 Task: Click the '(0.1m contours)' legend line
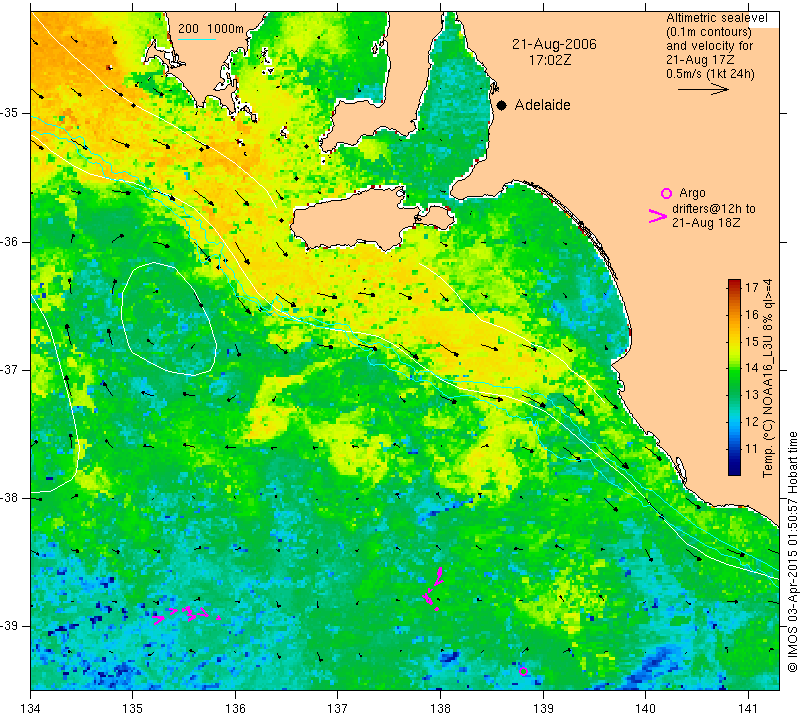click(709, 32)
